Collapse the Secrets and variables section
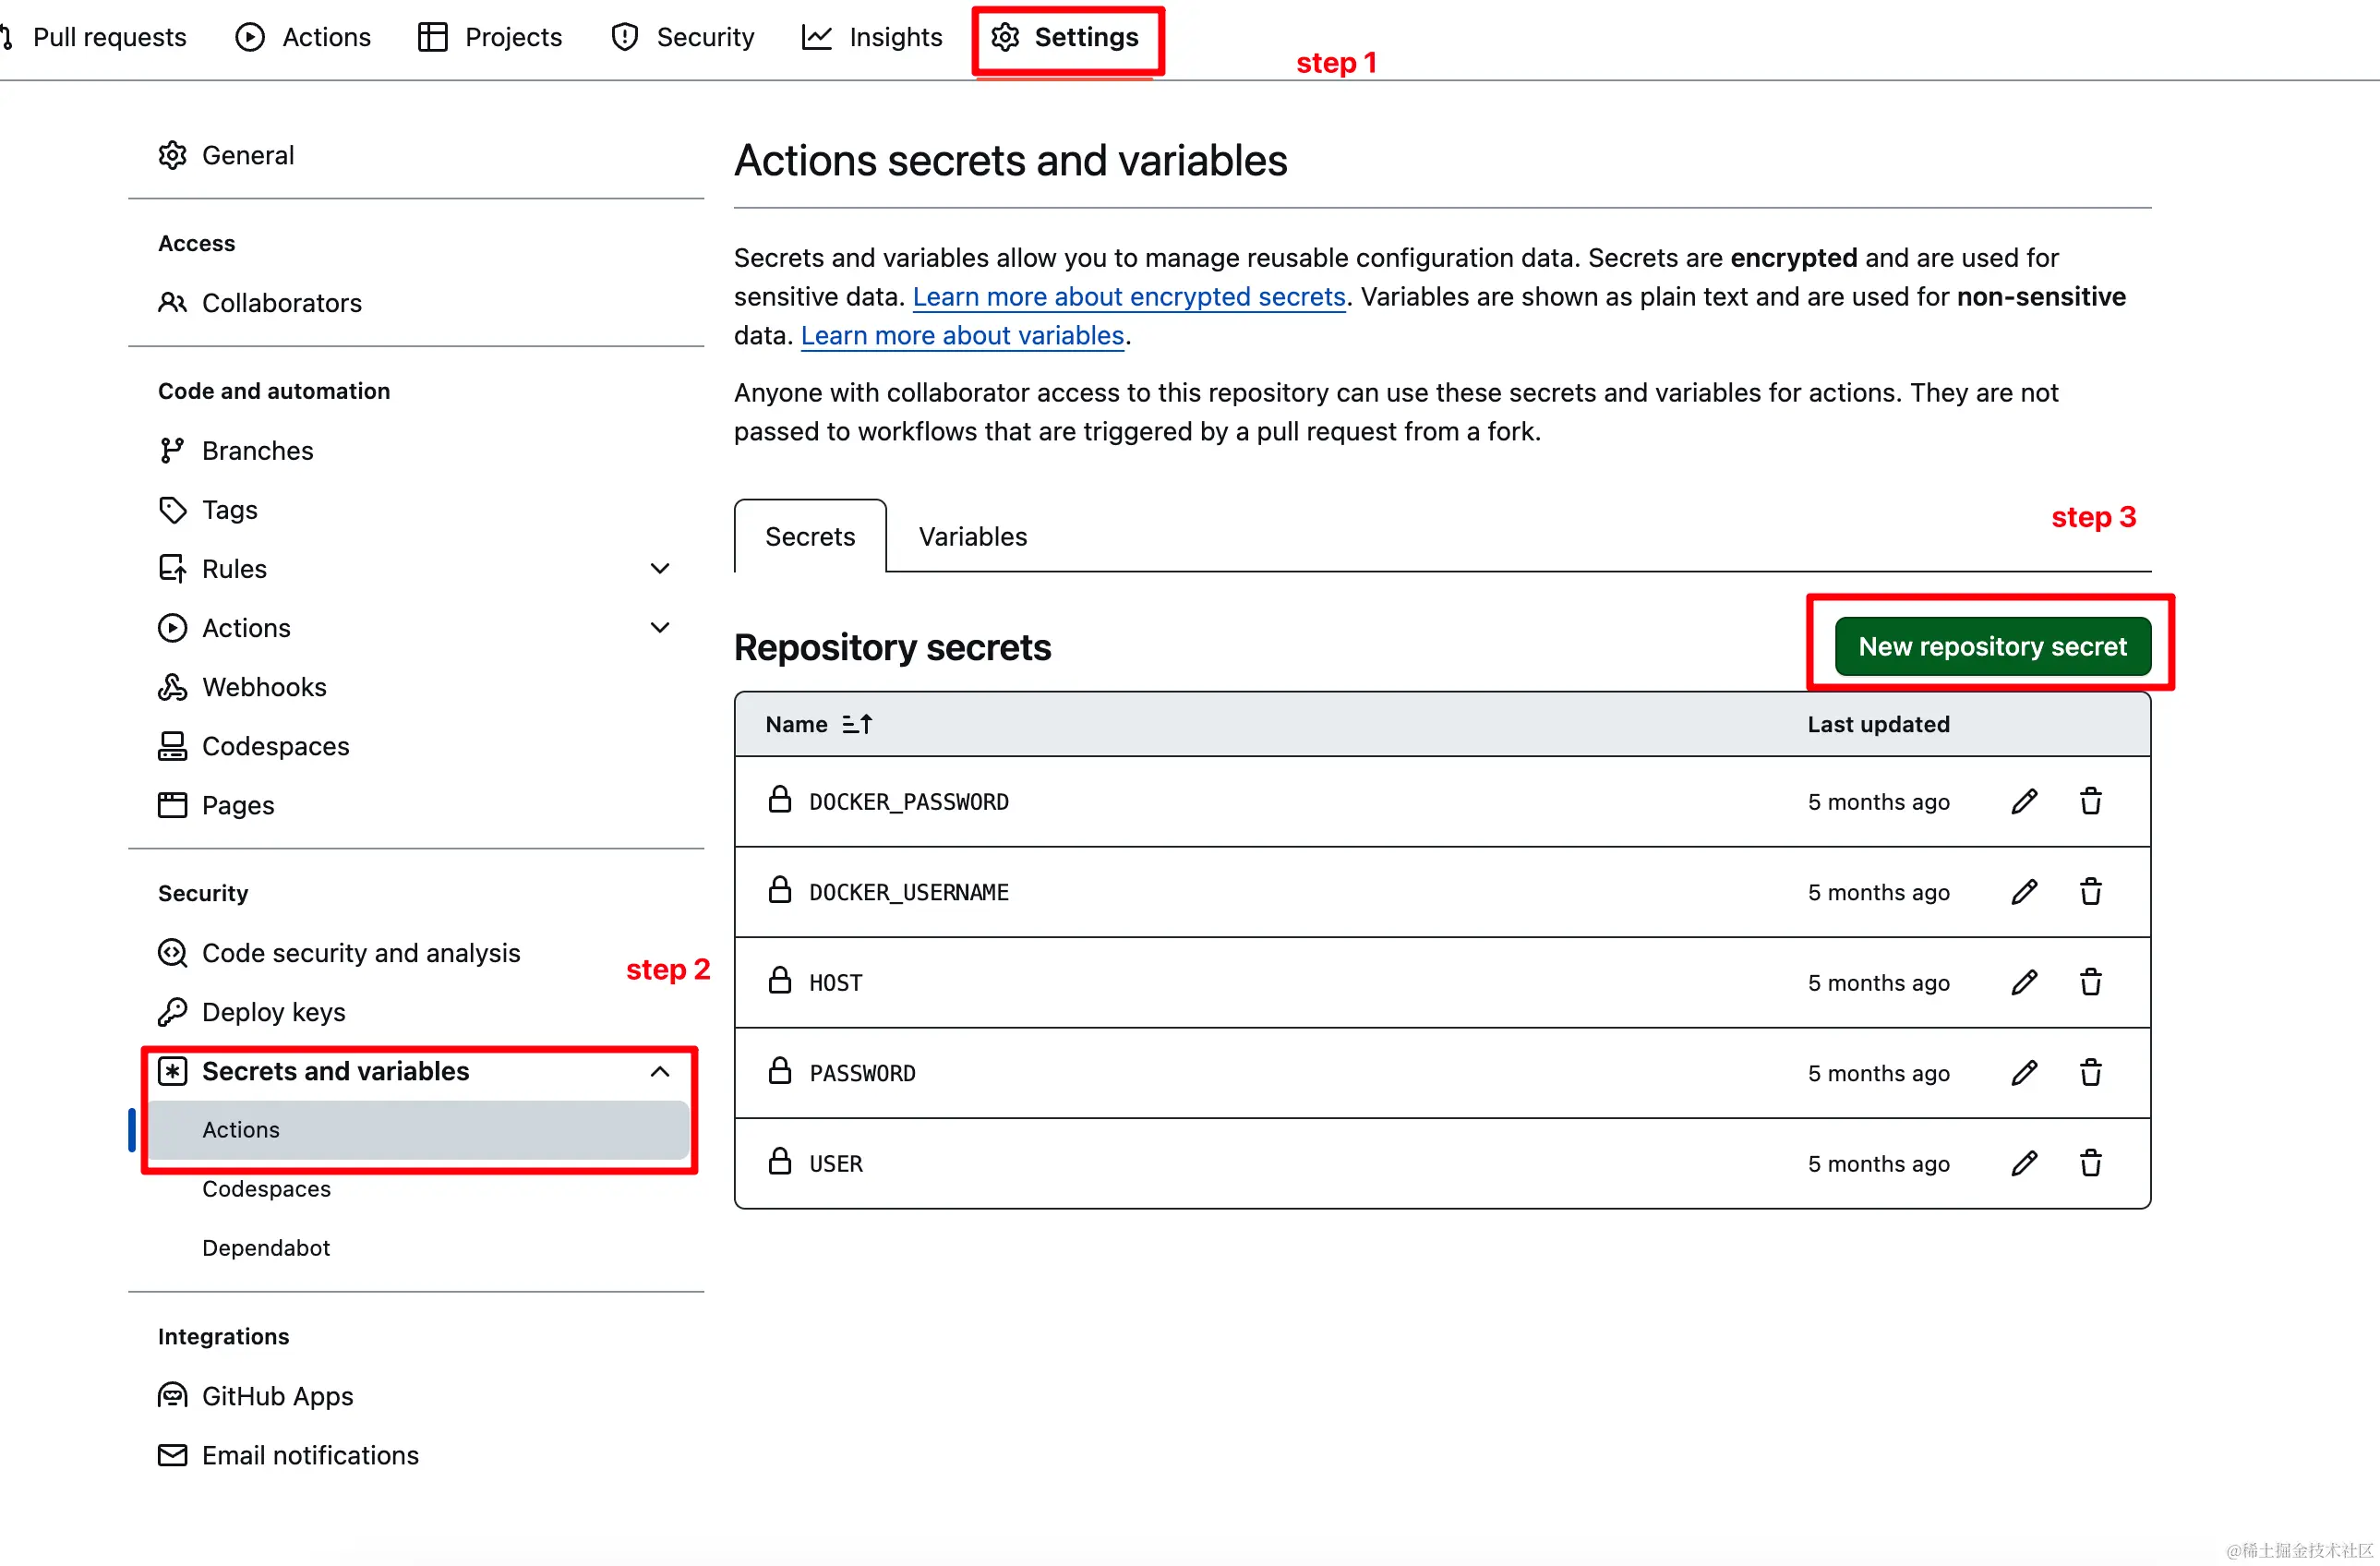 pos(660,1071)
